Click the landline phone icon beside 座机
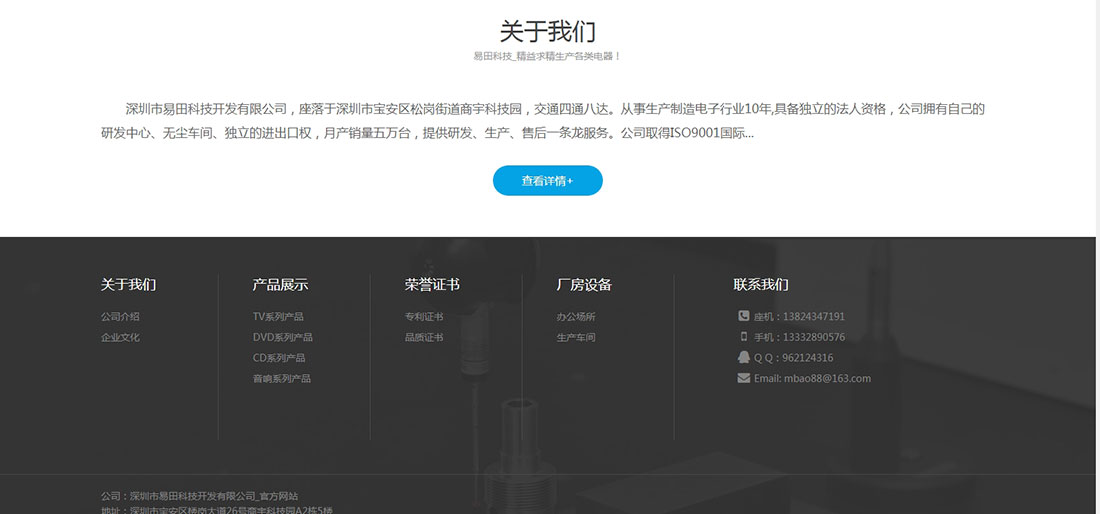Image resolution: width=1100 pixels, height=514 pixels. [x=743, y=317]
